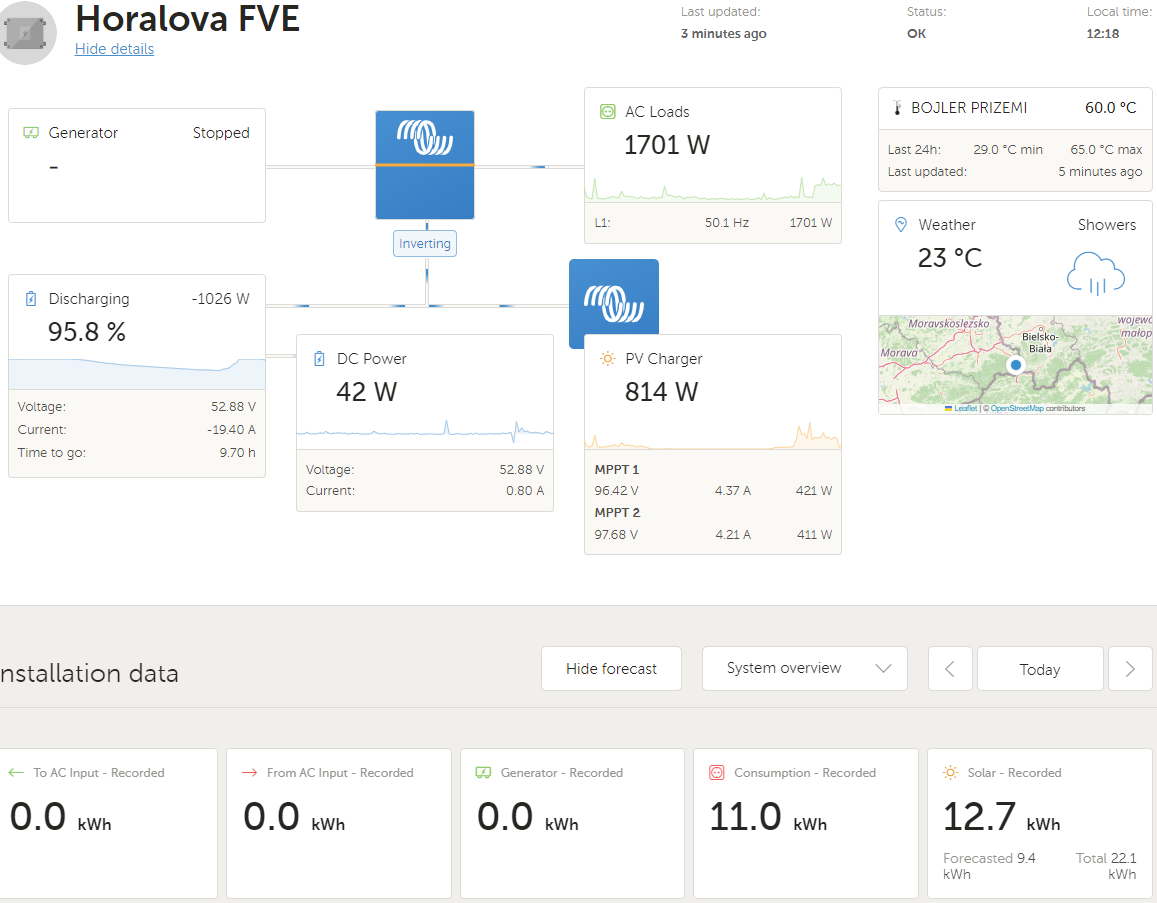Click the rain showers cloud icon
Image resolution: width=1157 pixels, height=903 pixels.
pos(1096,273)
